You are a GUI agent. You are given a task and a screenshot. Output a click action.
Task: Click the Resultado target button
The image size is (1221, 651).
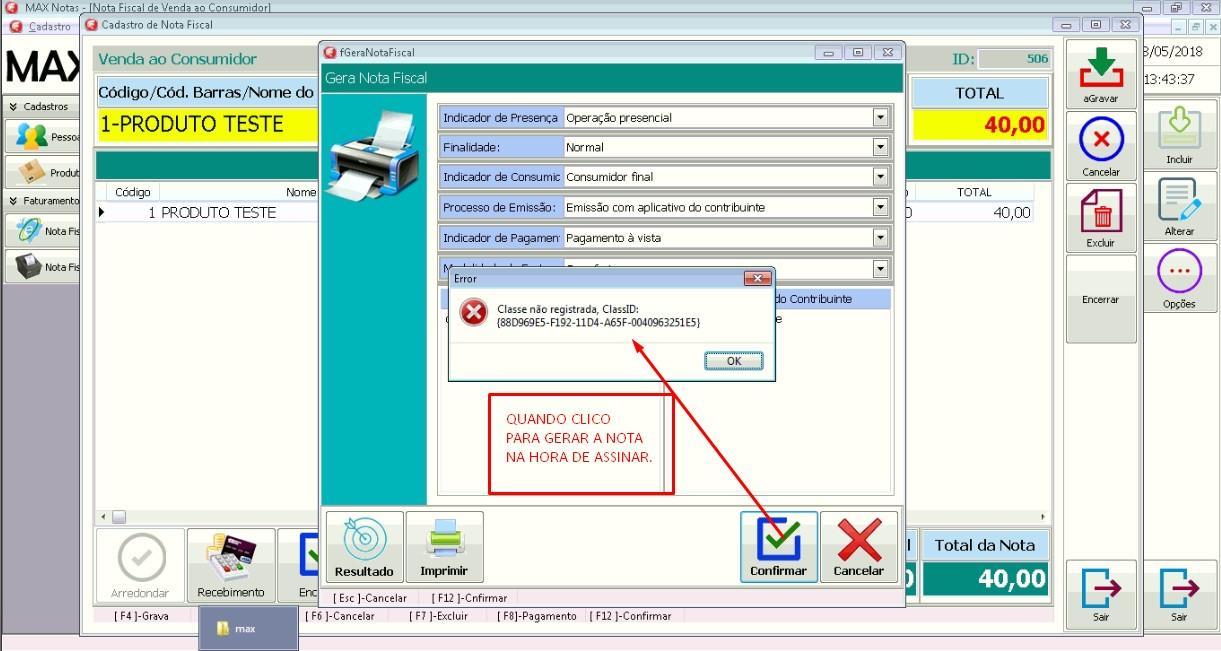364,547
